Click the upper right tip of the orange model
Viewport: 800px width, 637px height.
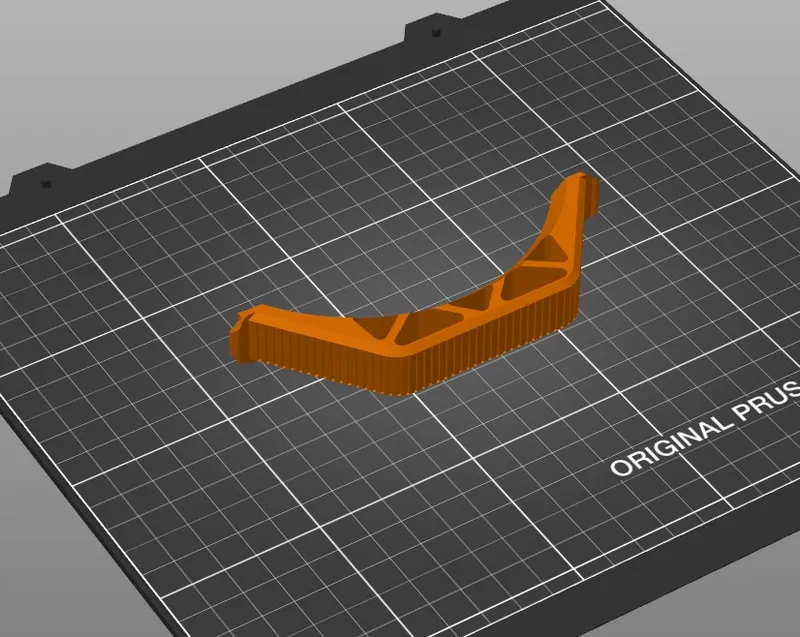(585, 190)
